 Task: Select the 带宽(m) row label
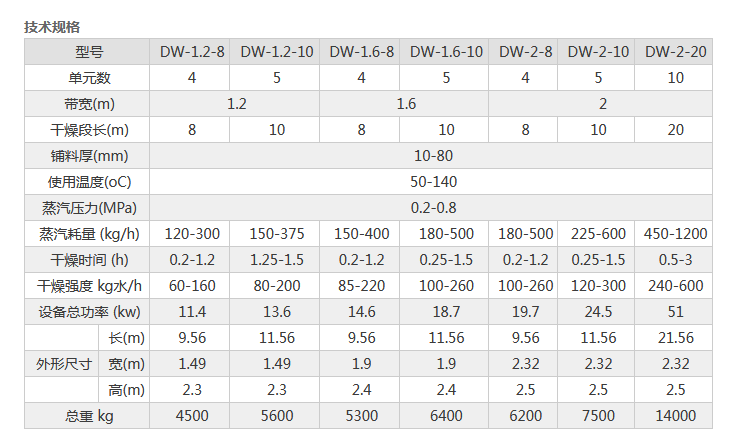pos(89,104)
